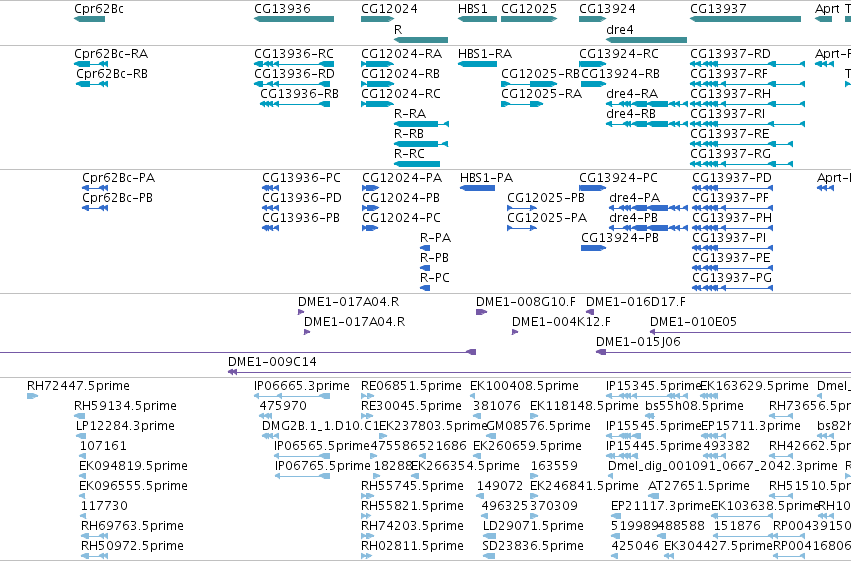Select the dre4 gene label
The height and width of the screenshot is (561, 851).
click(620, 29)
